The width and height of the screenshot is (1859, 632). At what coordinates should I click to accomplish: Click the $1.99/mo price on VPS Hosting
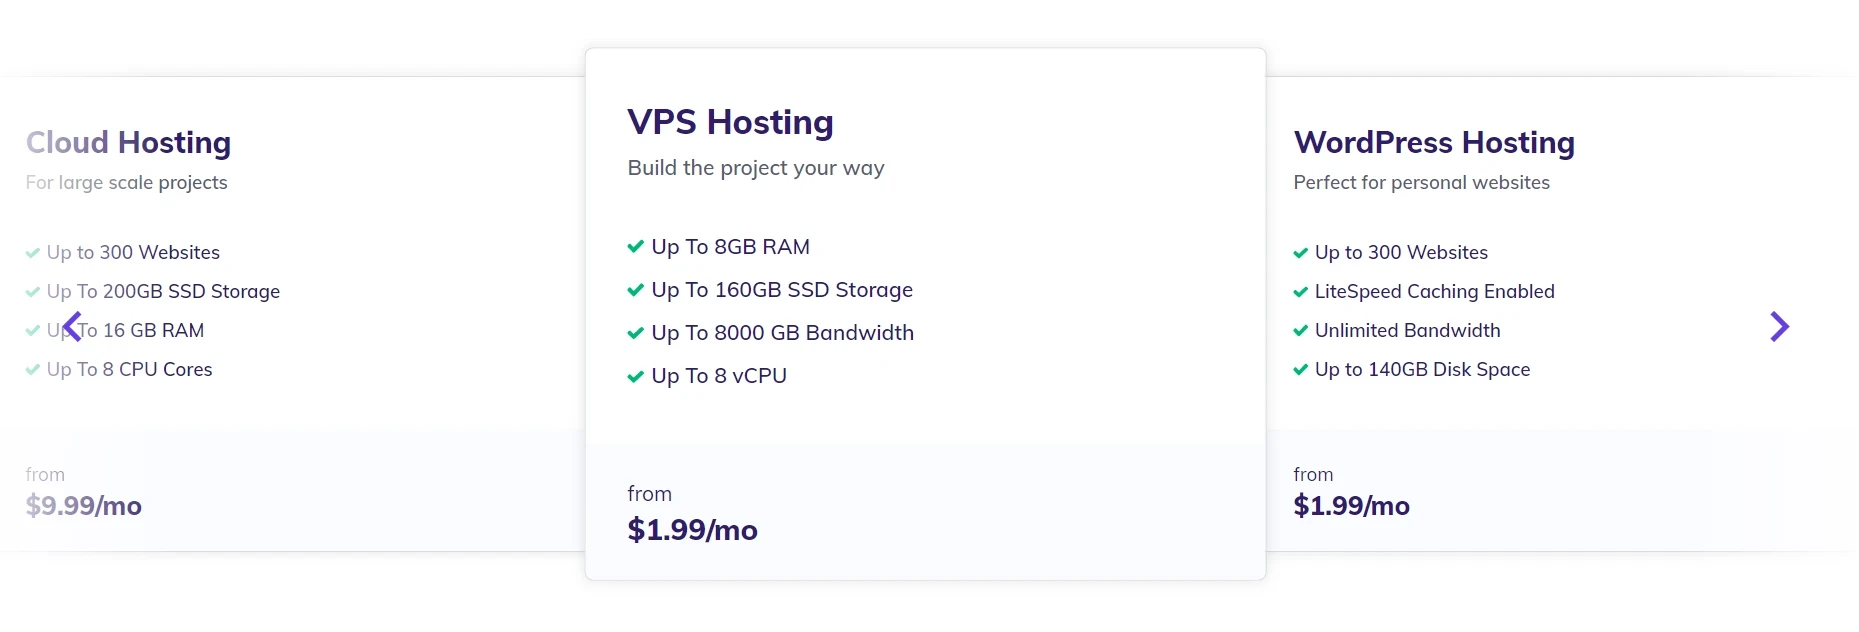[692, 530]
